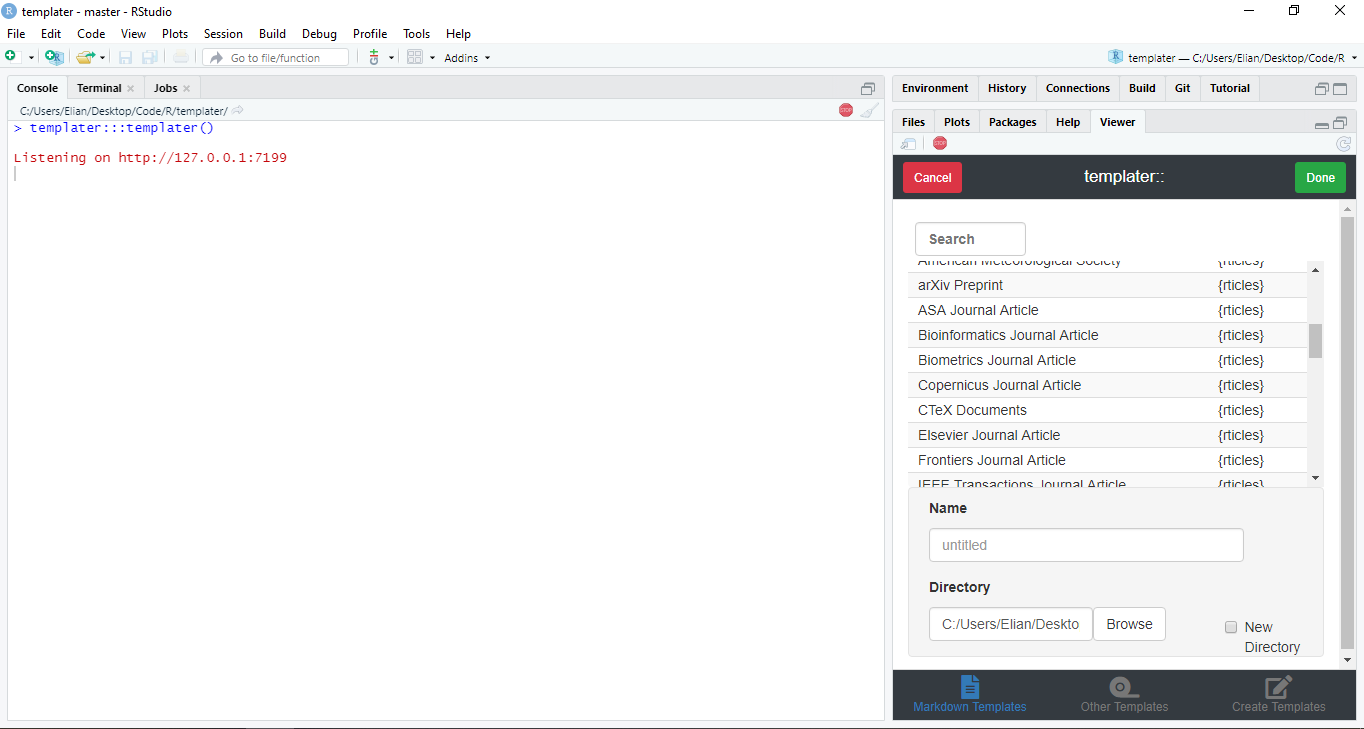Image resolution: width=1364 pixels, height=729 pixels.
Task: Open the Addins dropdown menu
Action: tap(467, 58)
